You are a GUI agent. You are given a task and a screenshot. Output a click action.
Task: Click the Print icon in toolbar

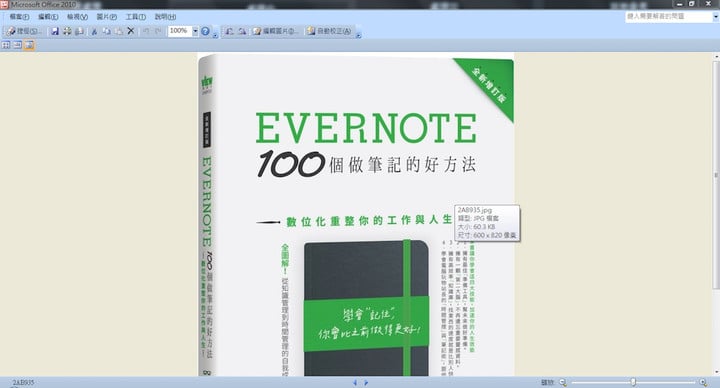point(67,31)
